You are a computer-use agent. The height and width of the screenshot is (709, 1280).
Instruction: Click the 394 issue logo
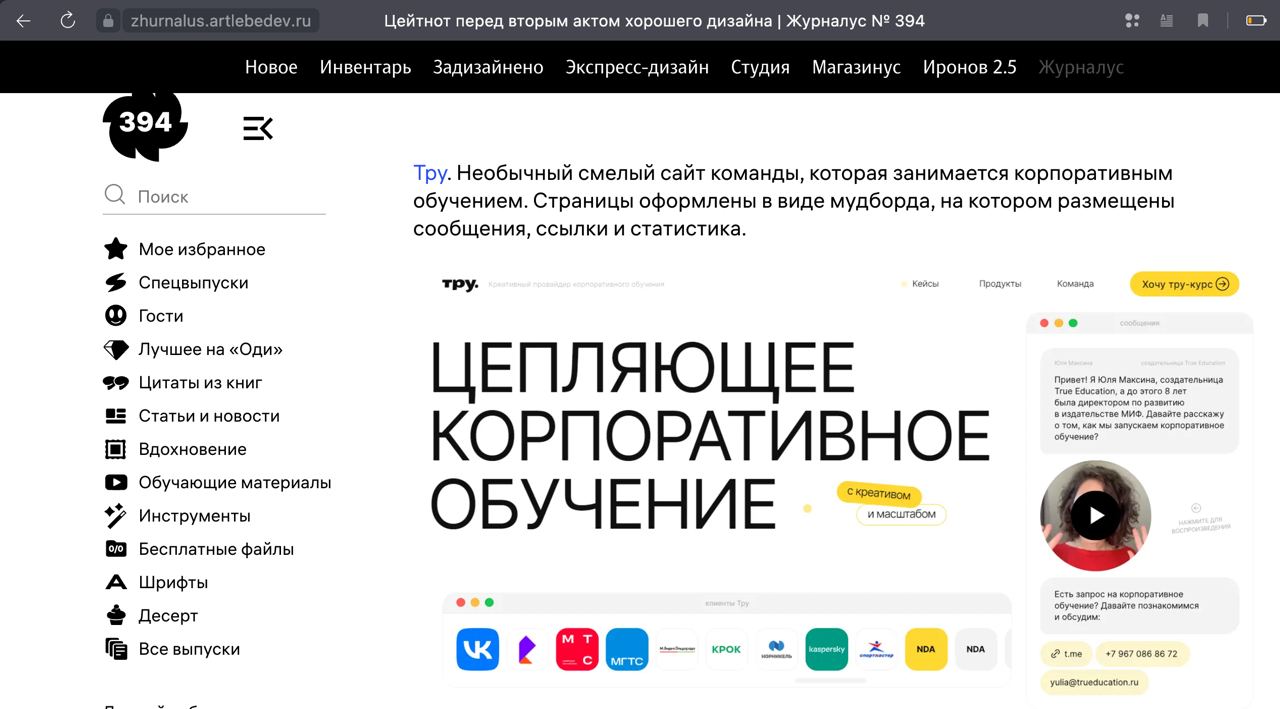click(x=145, y=122)
